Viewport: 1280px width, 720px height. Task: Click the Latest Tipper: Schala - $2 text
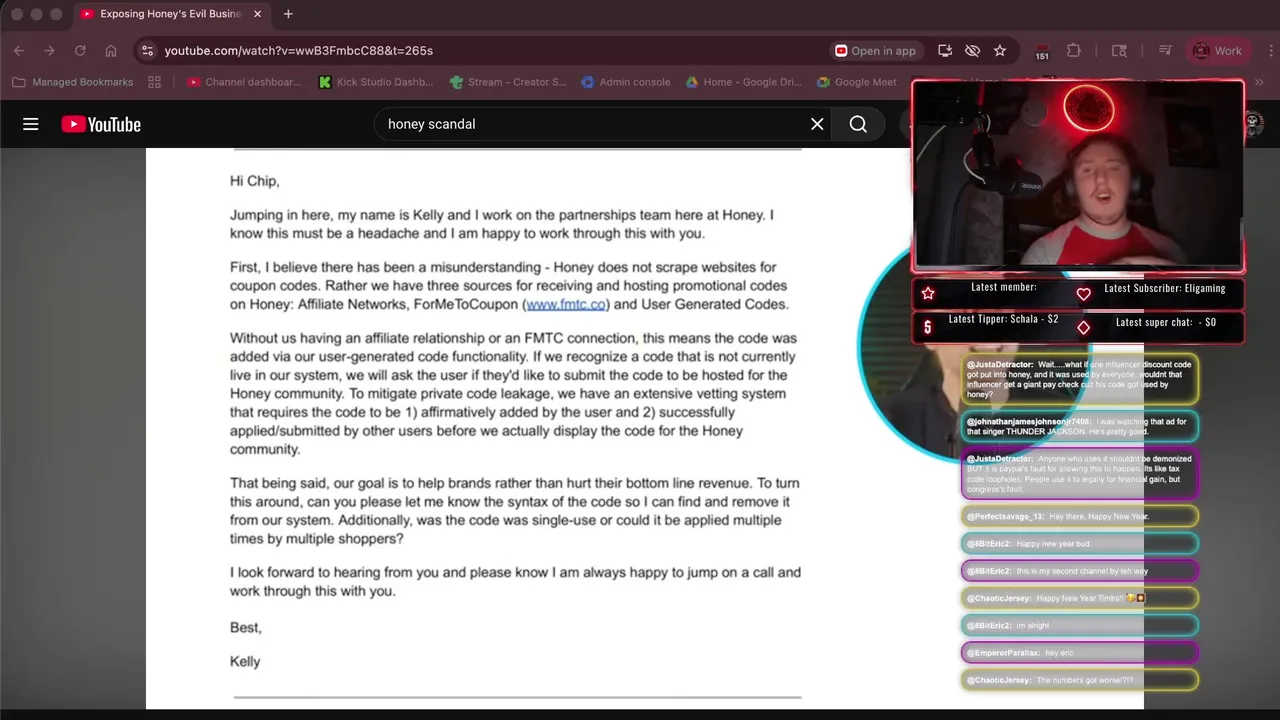point(1003,319)
